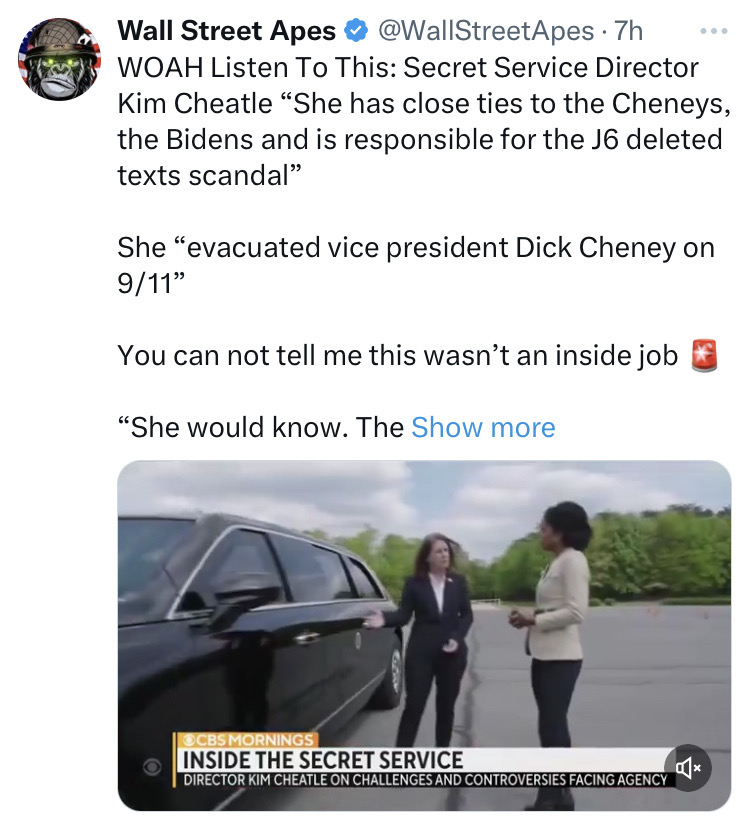The width and height of the screenshot is (750, 828).
Task: Click the inside job sentence text
Action: coord(397,355)
